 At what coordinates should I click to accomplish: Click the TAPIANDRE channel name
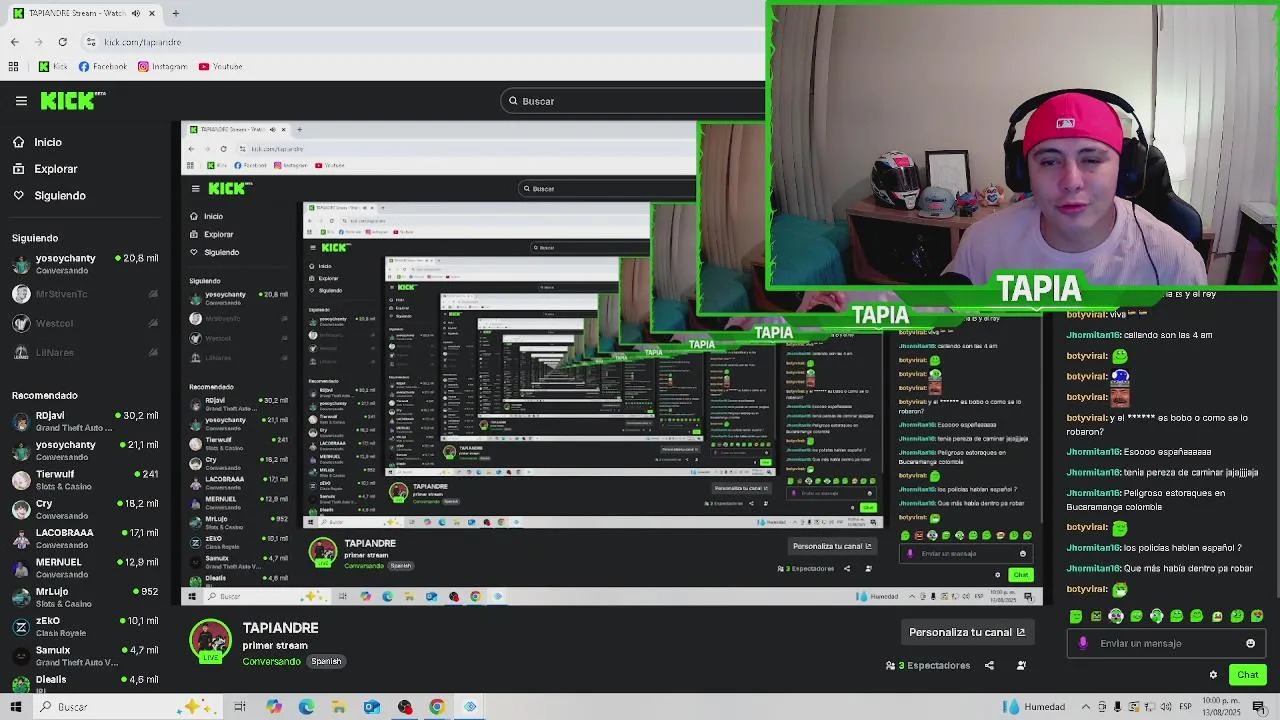pos(280,628)
